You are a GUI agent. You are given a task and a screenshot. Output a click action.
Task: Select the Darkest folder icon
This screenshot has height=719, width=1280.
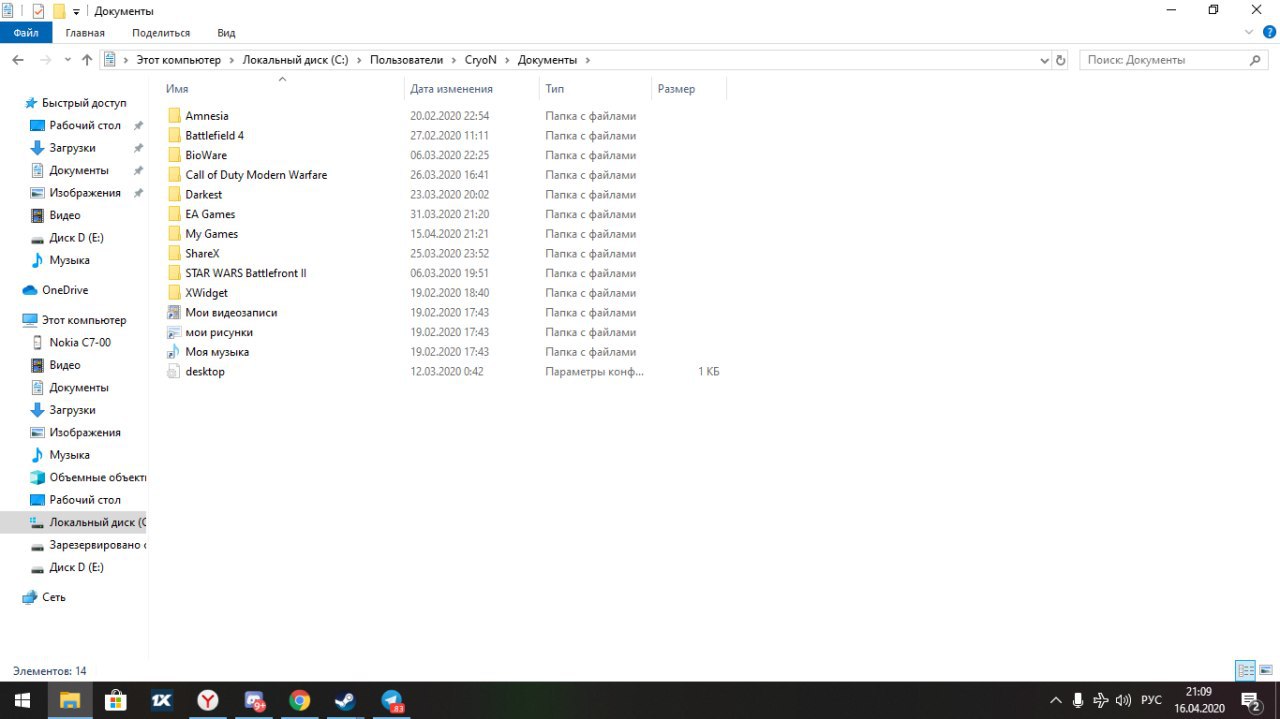(175, 194)
